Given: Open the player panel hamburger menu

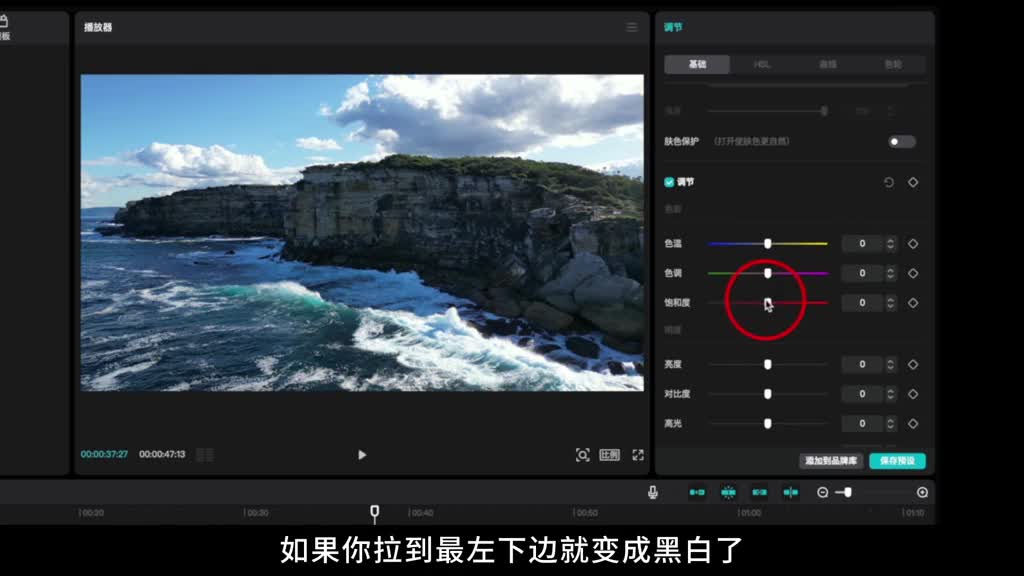Looking at the screenshot, I should point(631,27).
